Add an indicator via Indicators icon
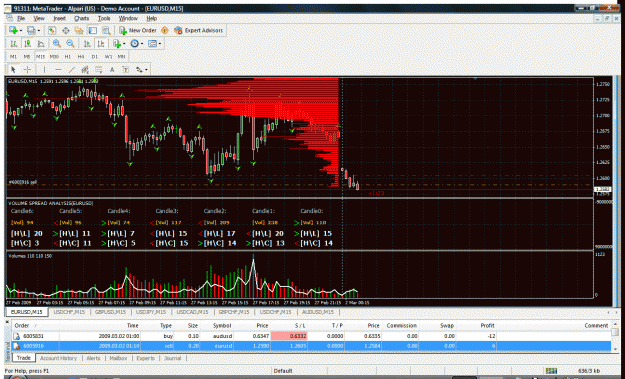Screen dimensions: 625x379 (x=117, y=43)
